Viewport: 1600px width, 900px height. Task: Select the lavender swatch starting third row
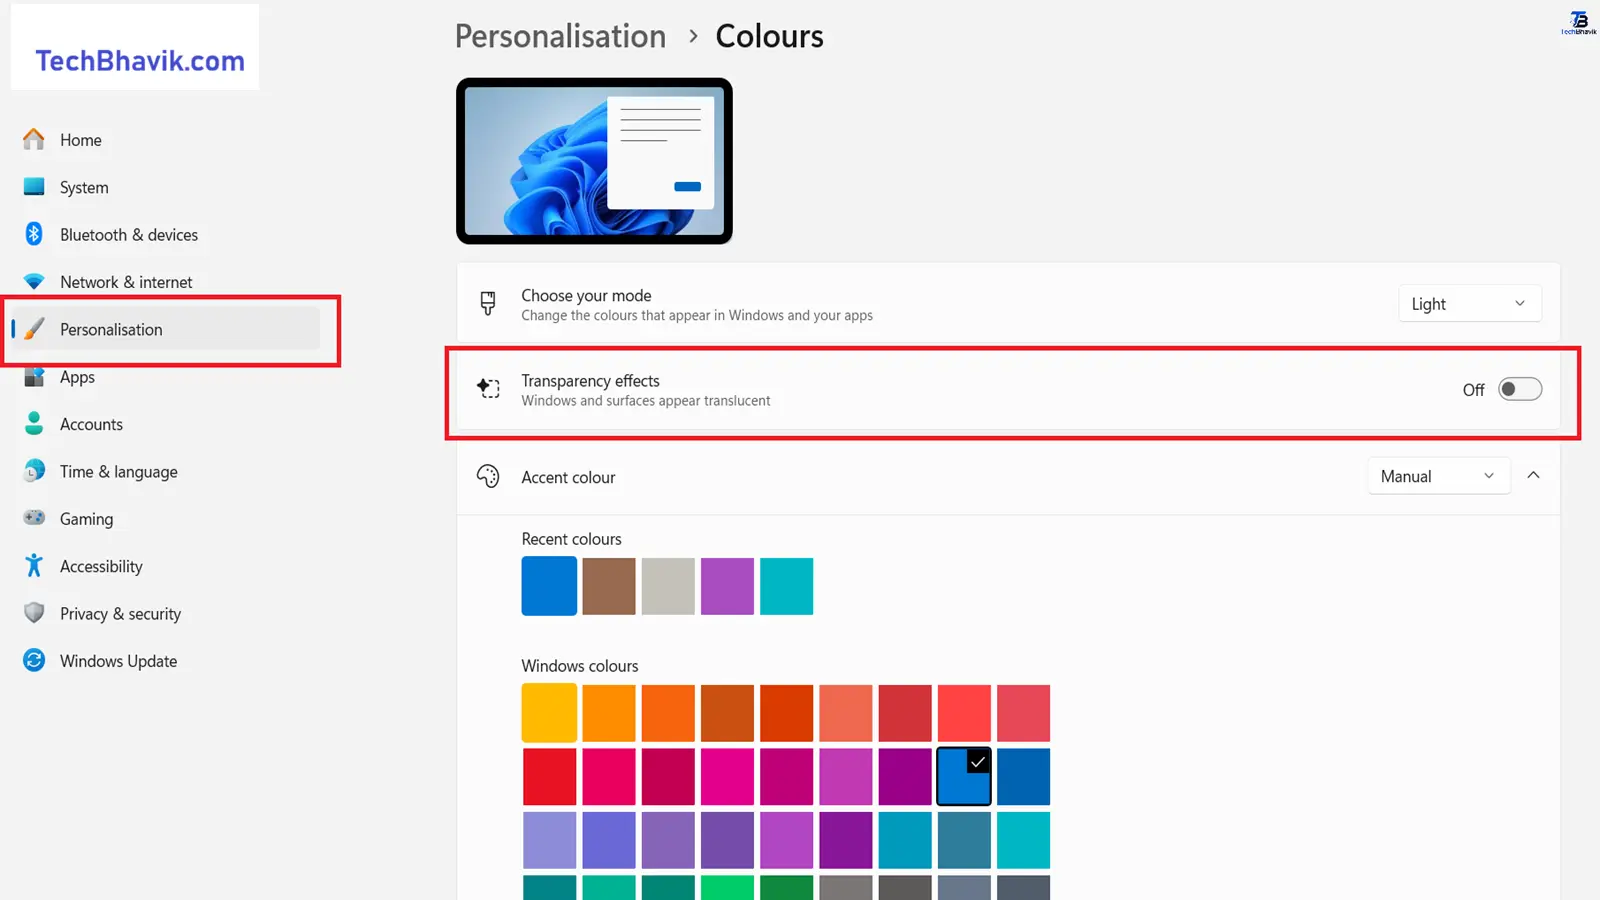(x=549, y=840)
